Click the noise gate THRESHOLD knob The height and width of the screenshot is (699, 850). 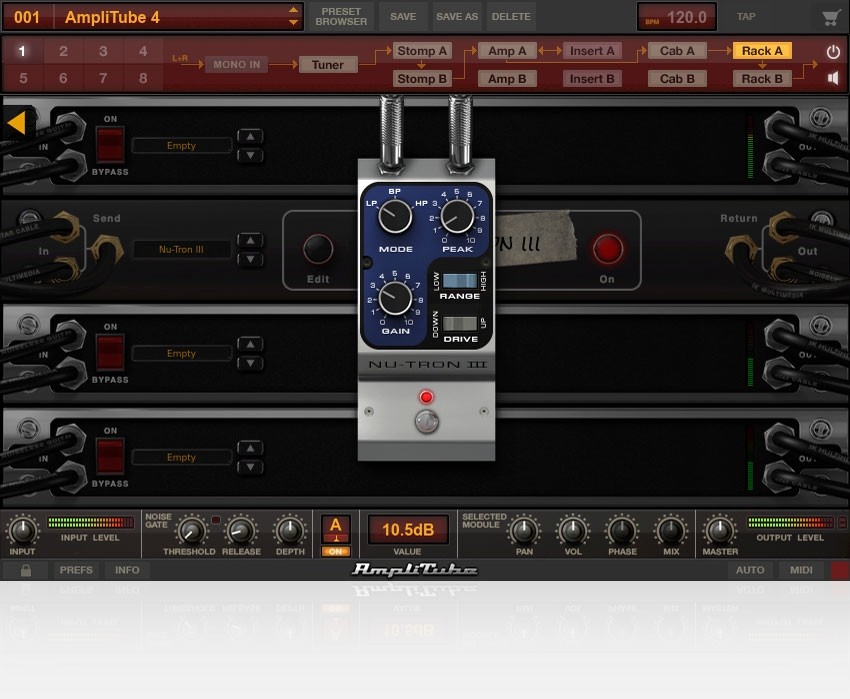pos(190,530)
